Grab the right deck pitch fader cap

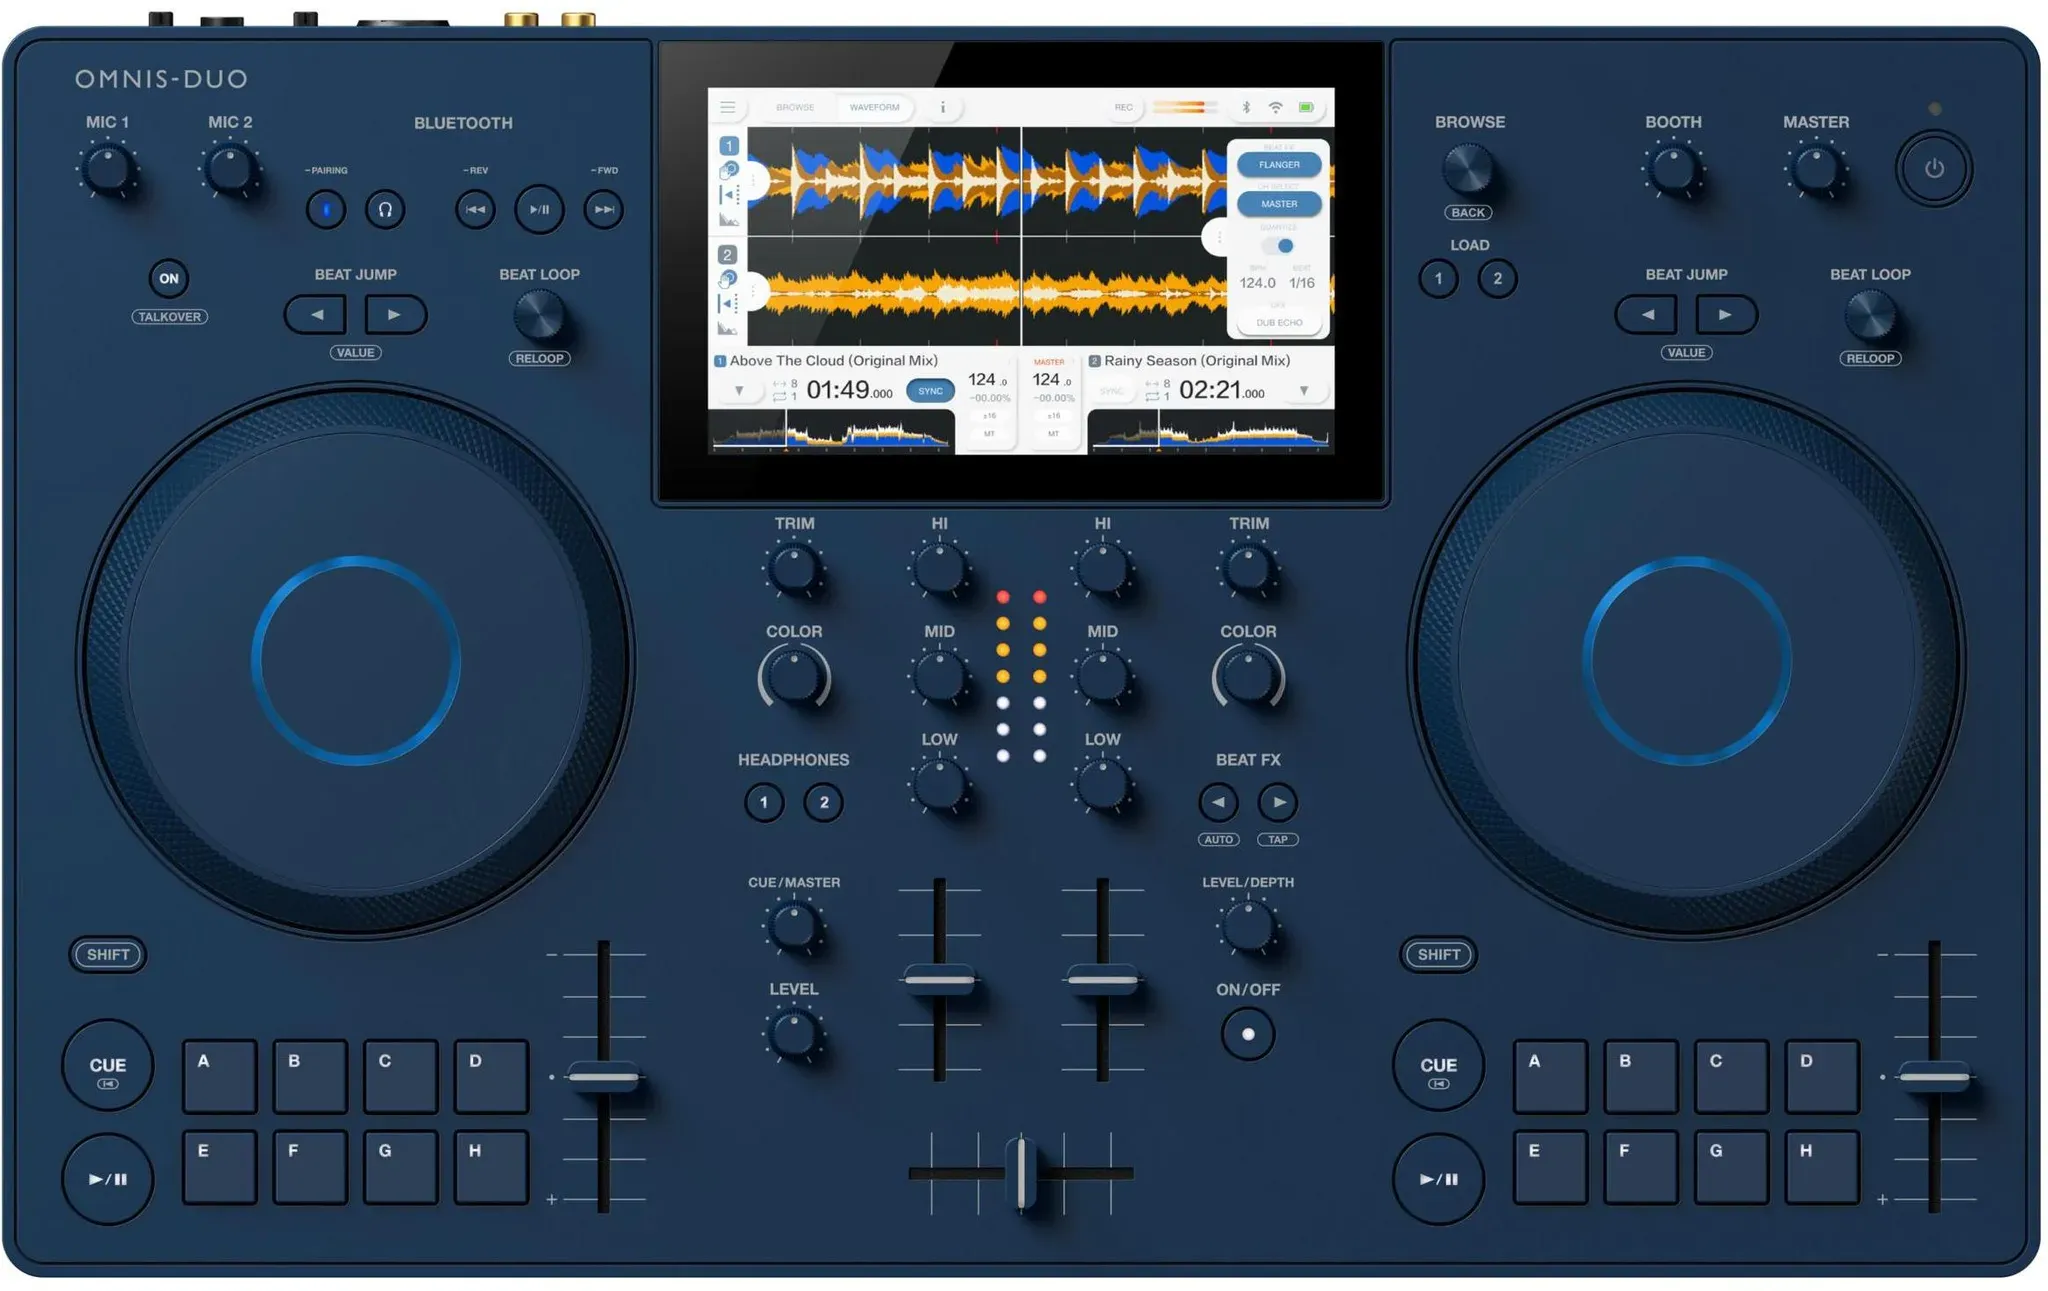pos(1934,1077)
